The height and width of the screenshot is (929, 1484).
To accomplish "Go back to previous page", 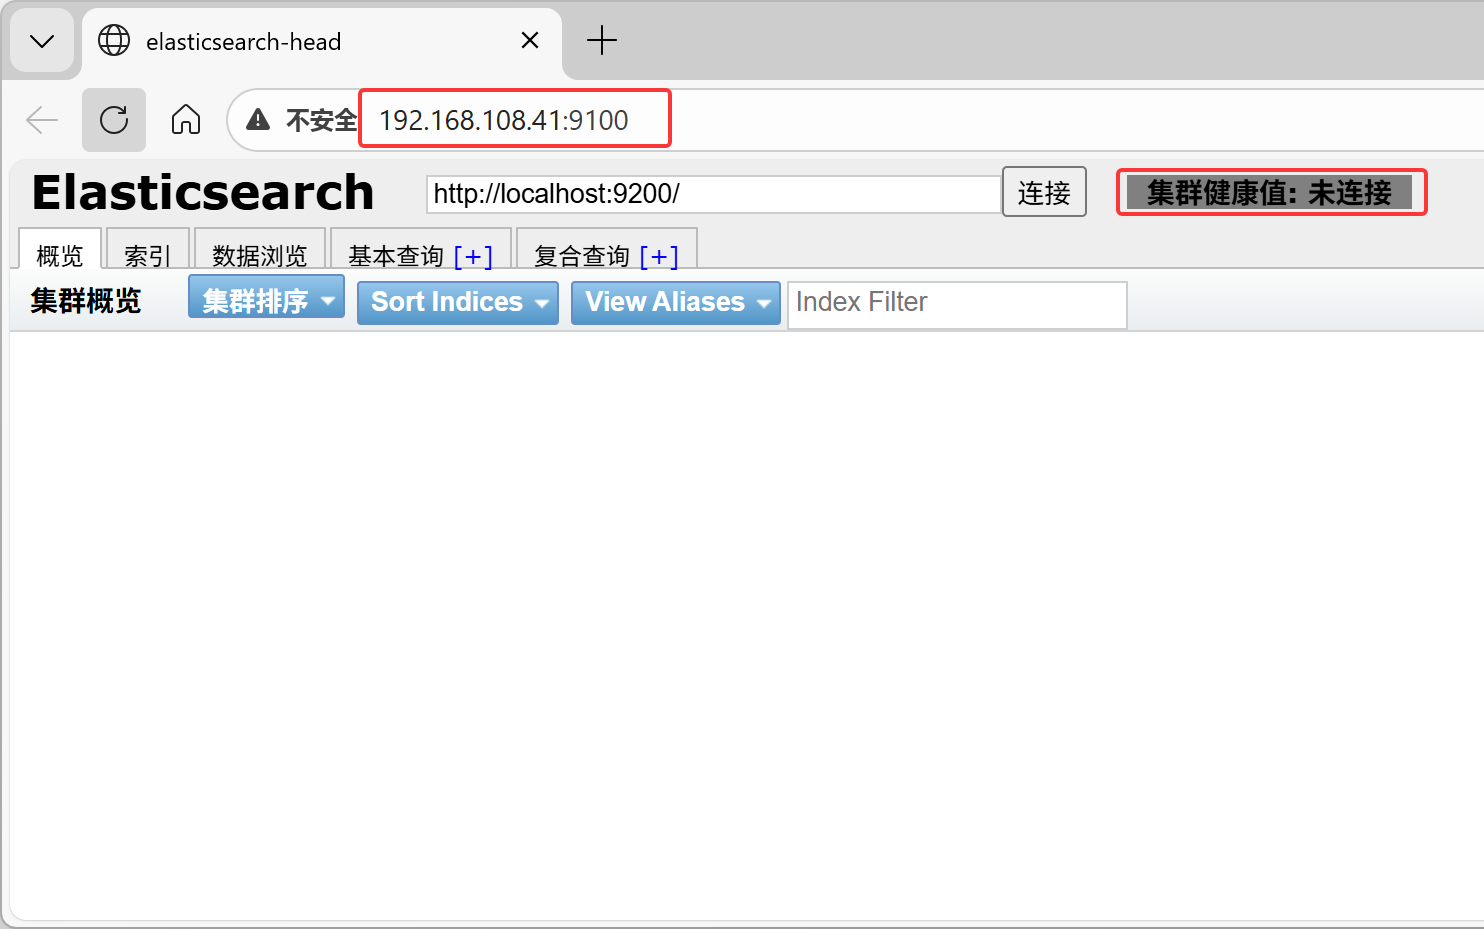I will tap(42, 120).
